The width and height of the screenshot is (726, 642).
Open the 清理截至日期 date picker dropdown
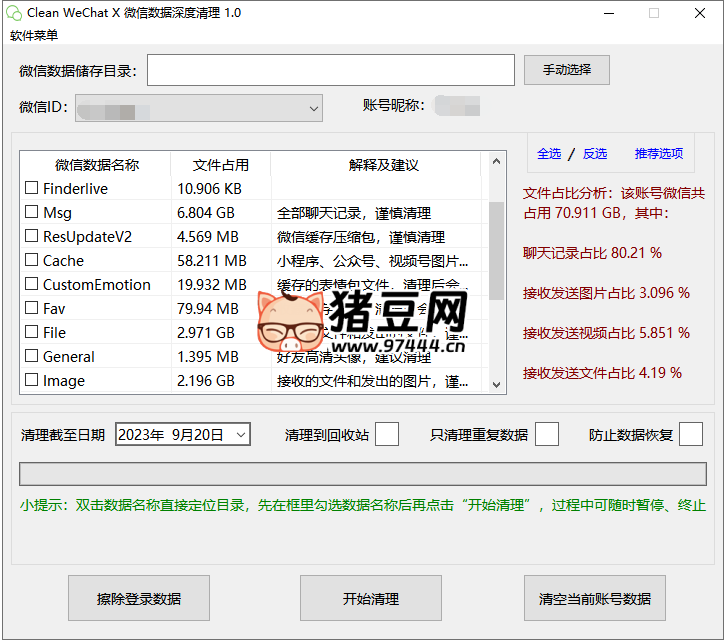(241, 435)
